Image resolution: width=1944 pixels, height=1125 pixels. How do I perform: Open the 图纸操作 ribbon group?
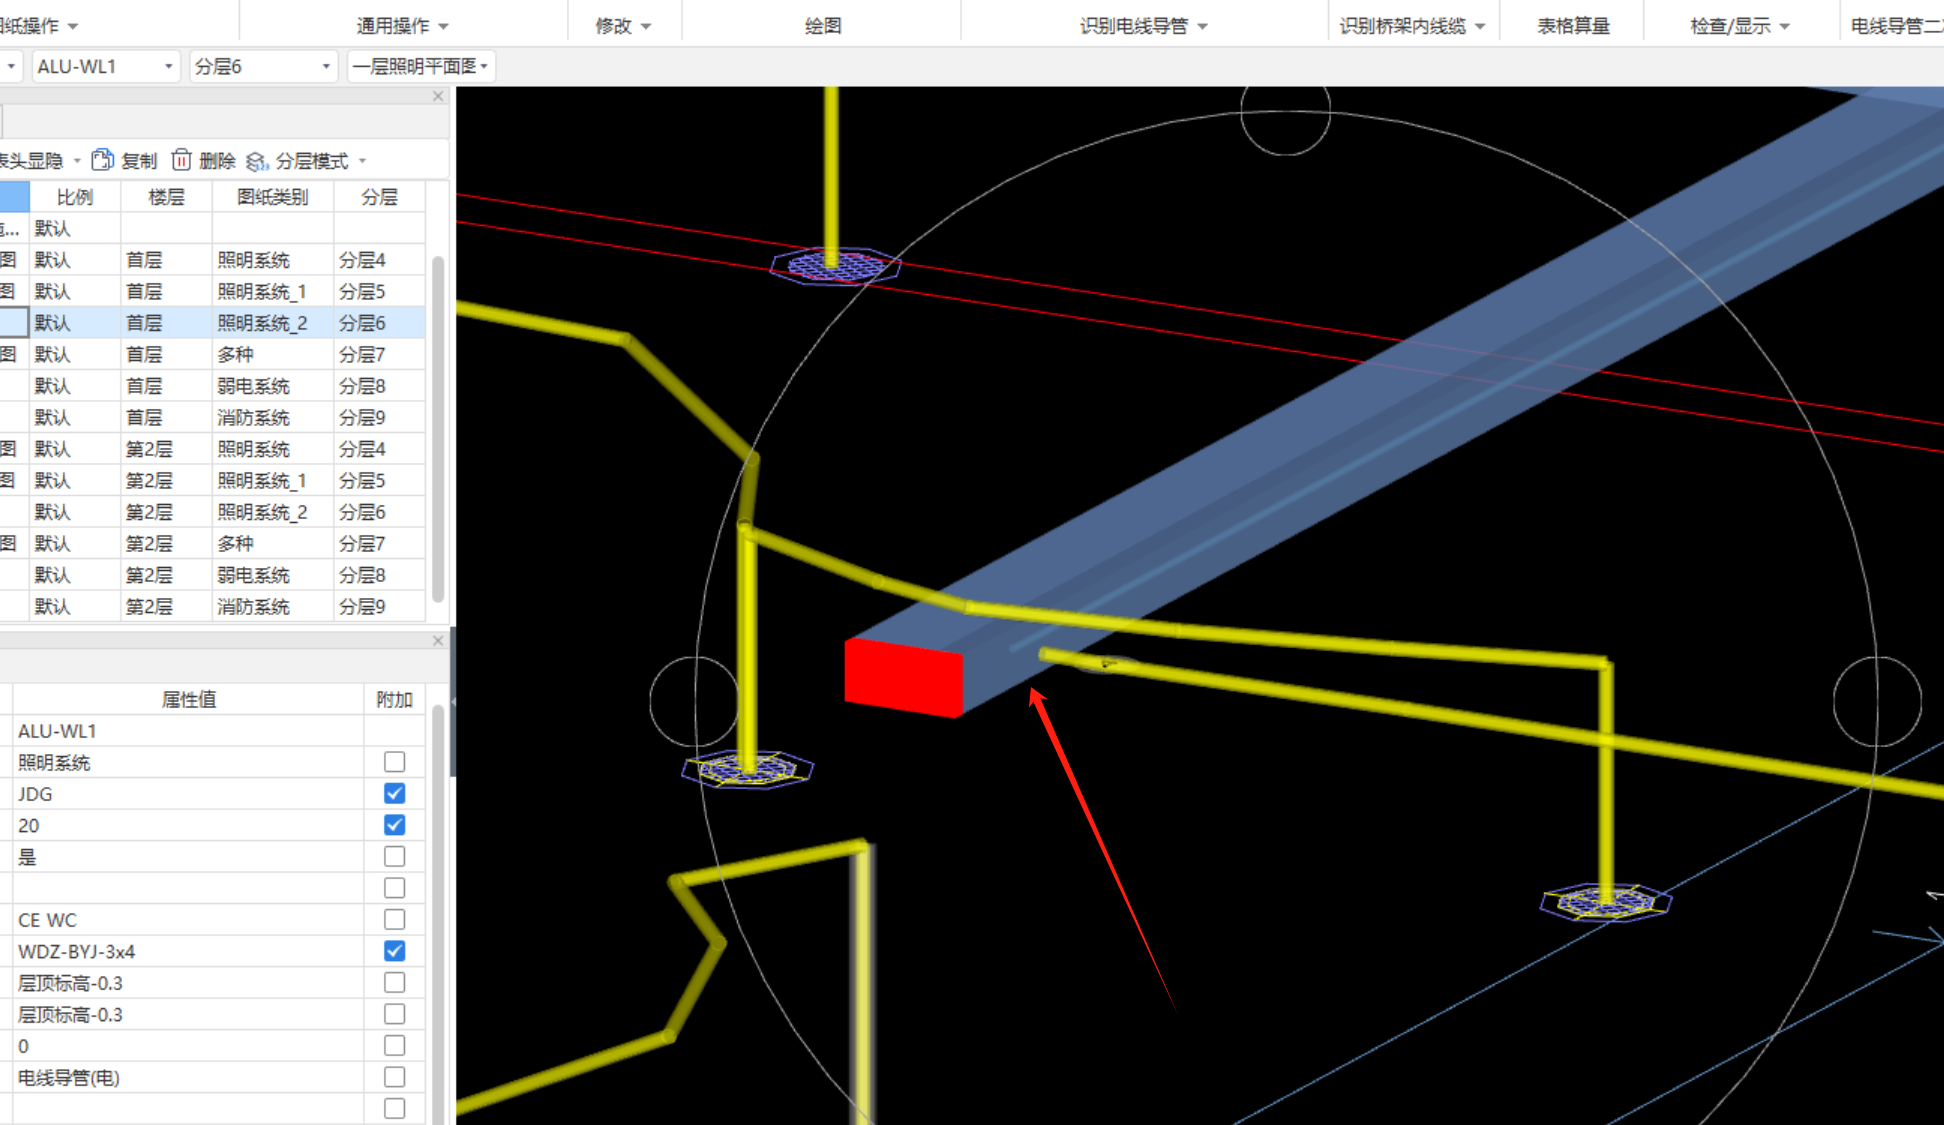point(38,25)
